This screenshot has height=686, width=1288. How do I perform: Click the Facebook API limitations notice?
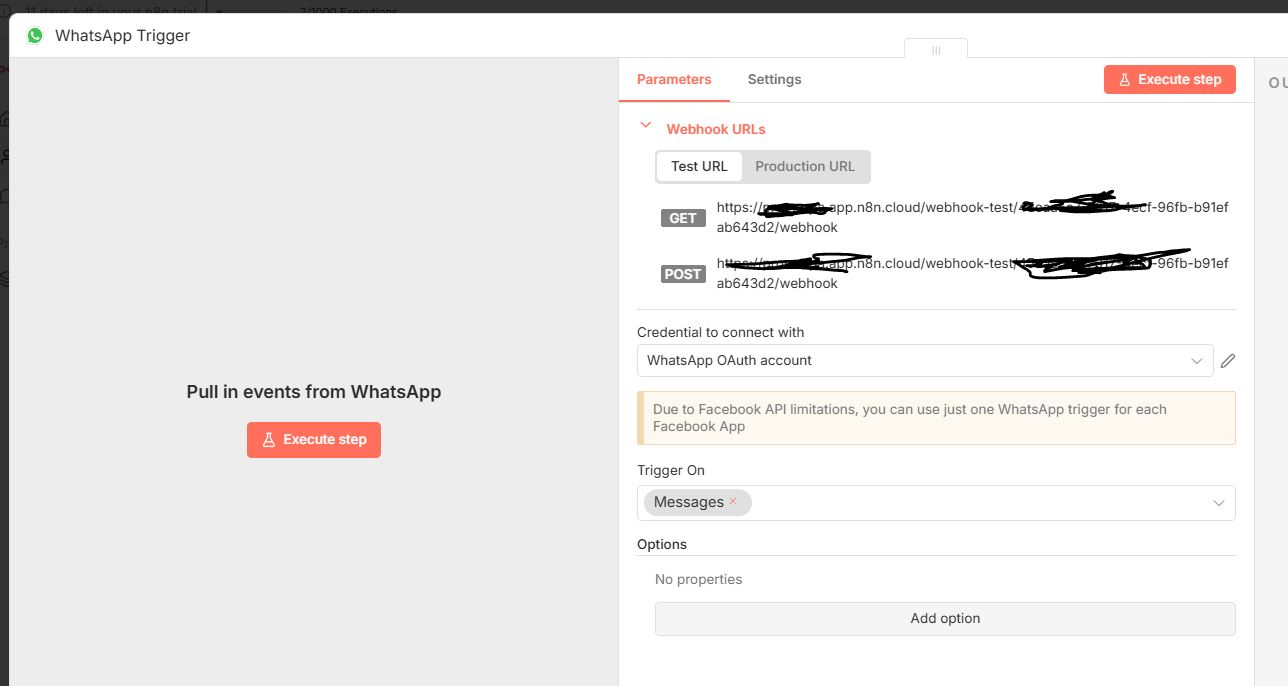point(936,418)
